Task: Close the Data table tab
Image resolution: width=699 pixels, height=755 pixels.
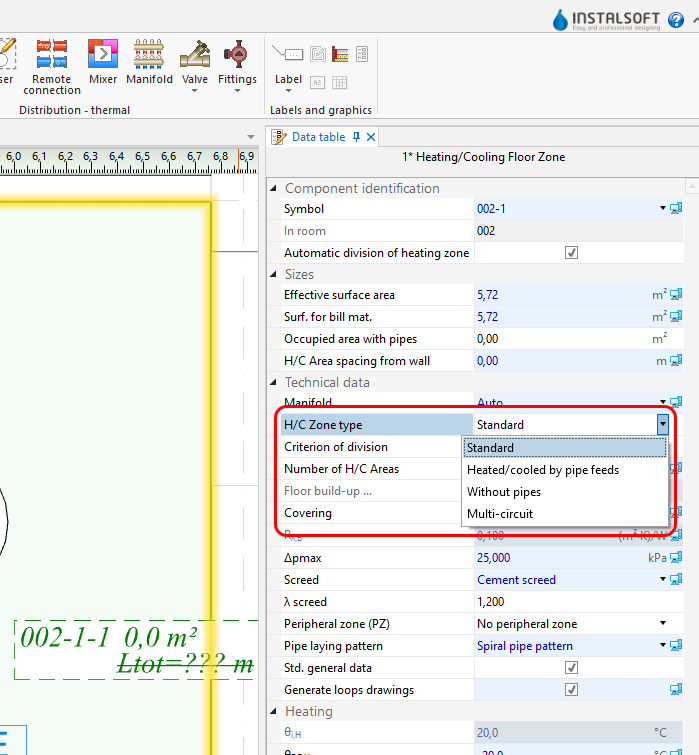Action: pos(371,137)
